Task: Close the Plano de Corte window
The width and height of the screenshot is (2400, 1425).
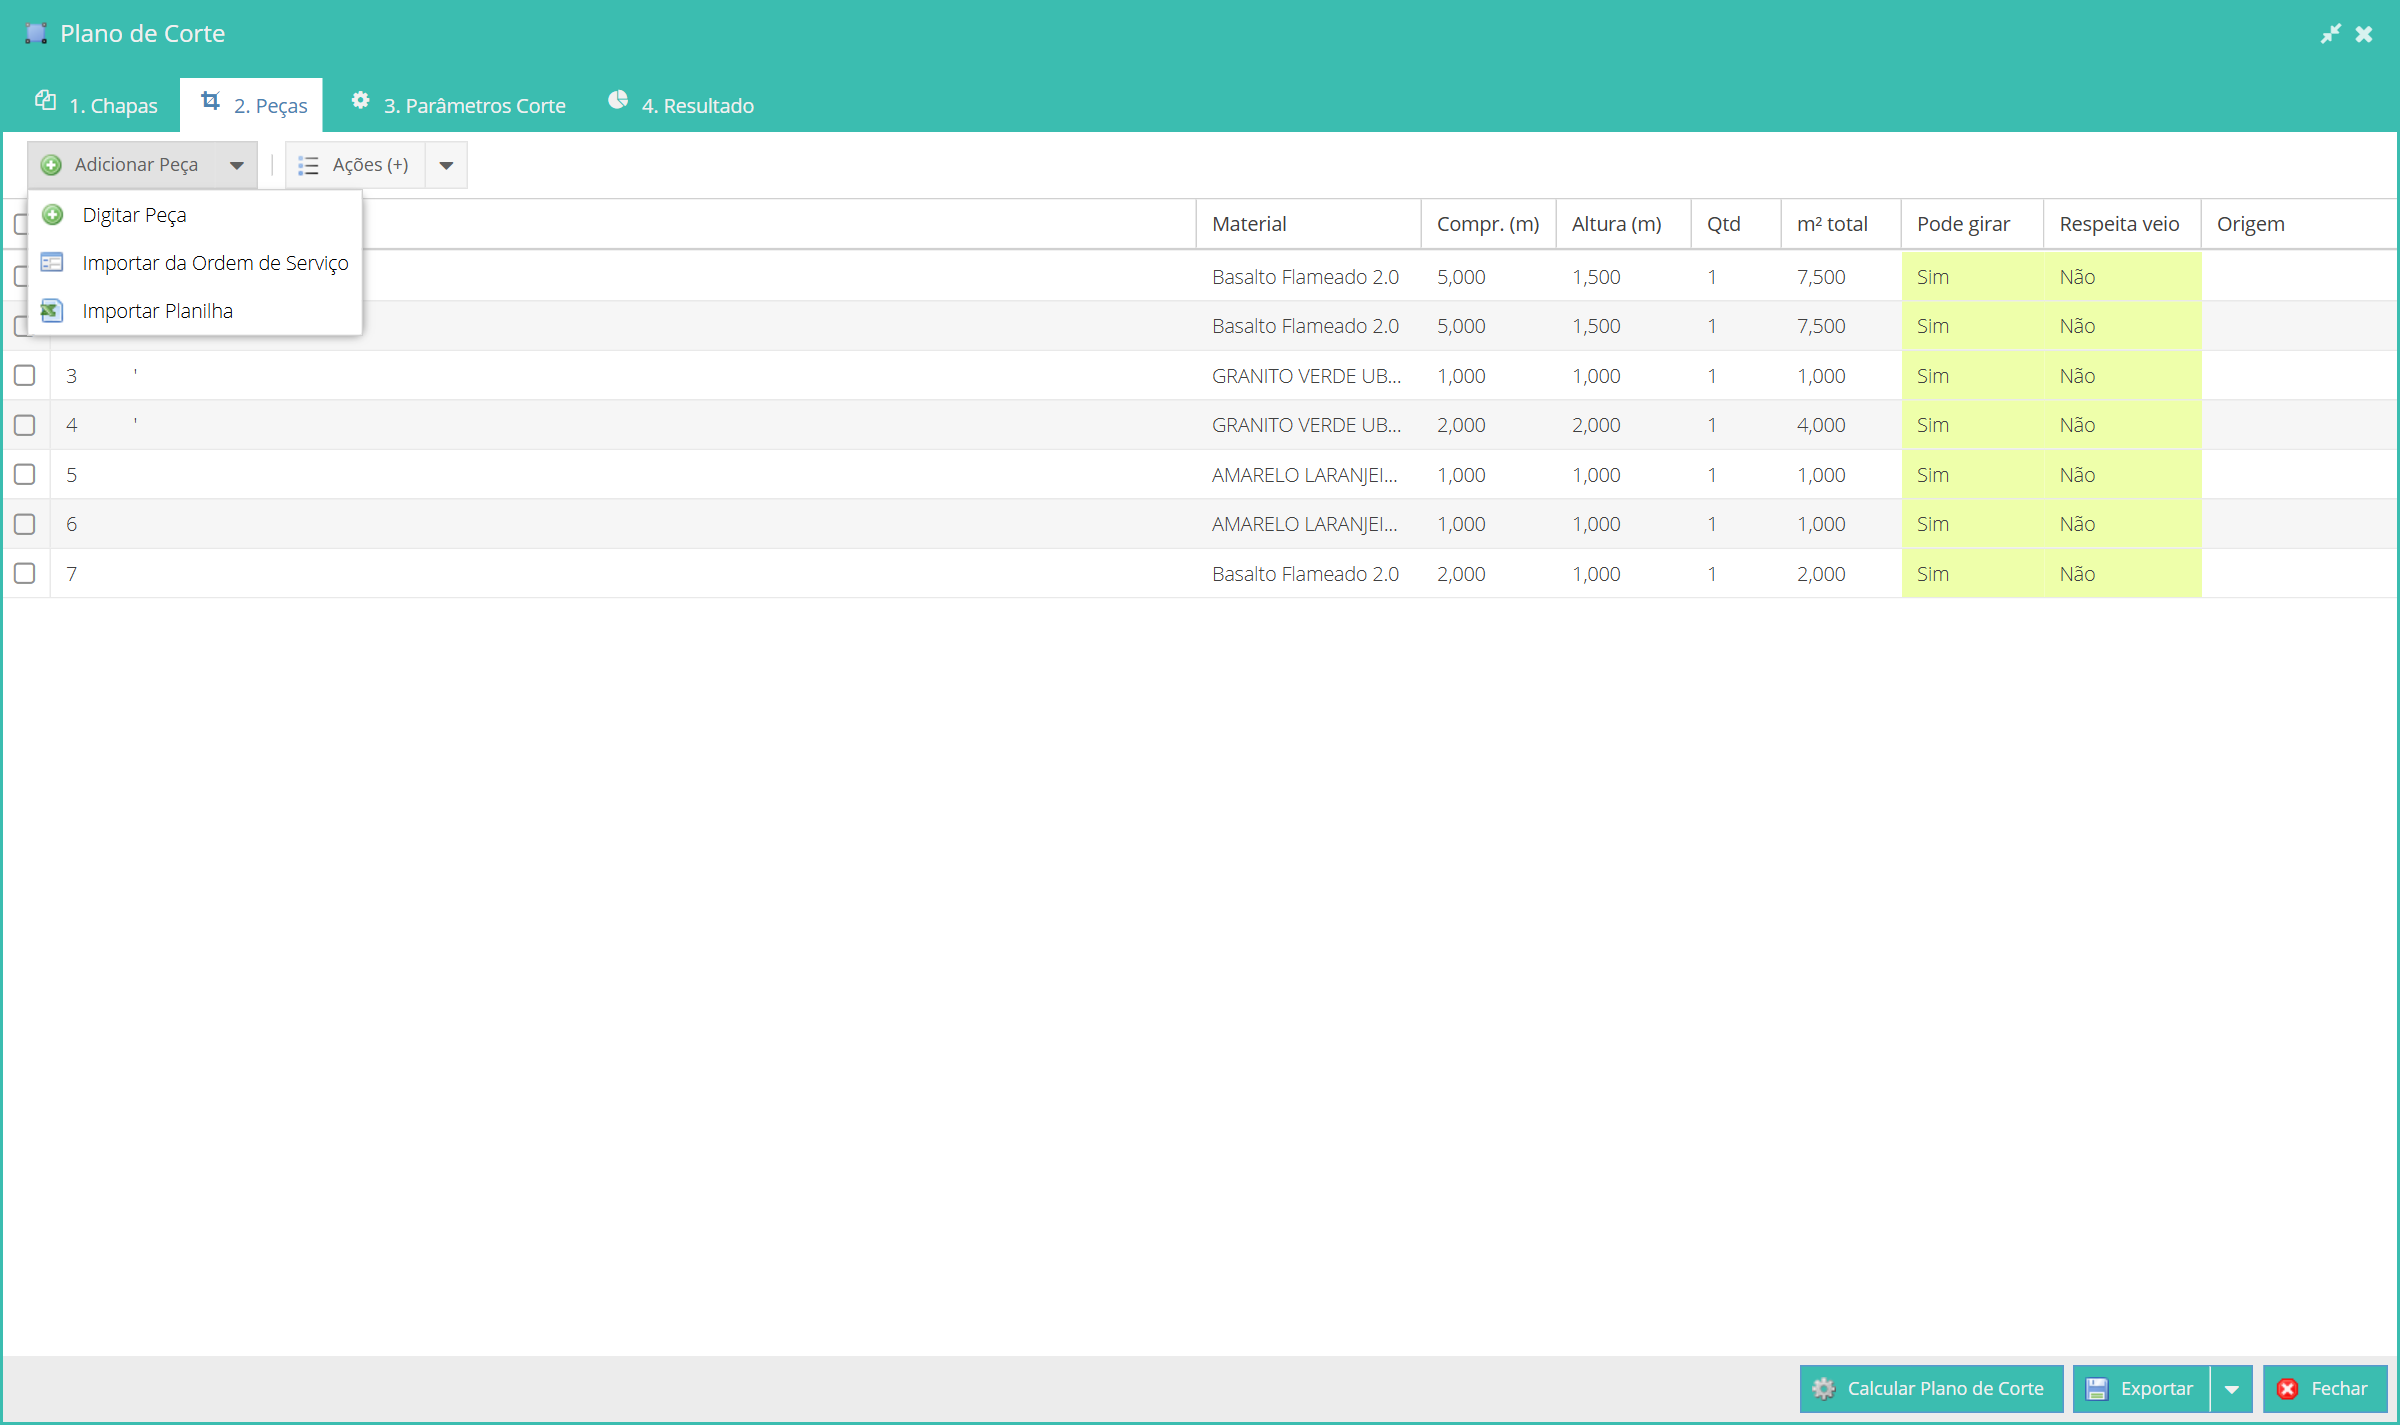Action: [x=2364, y=34]
